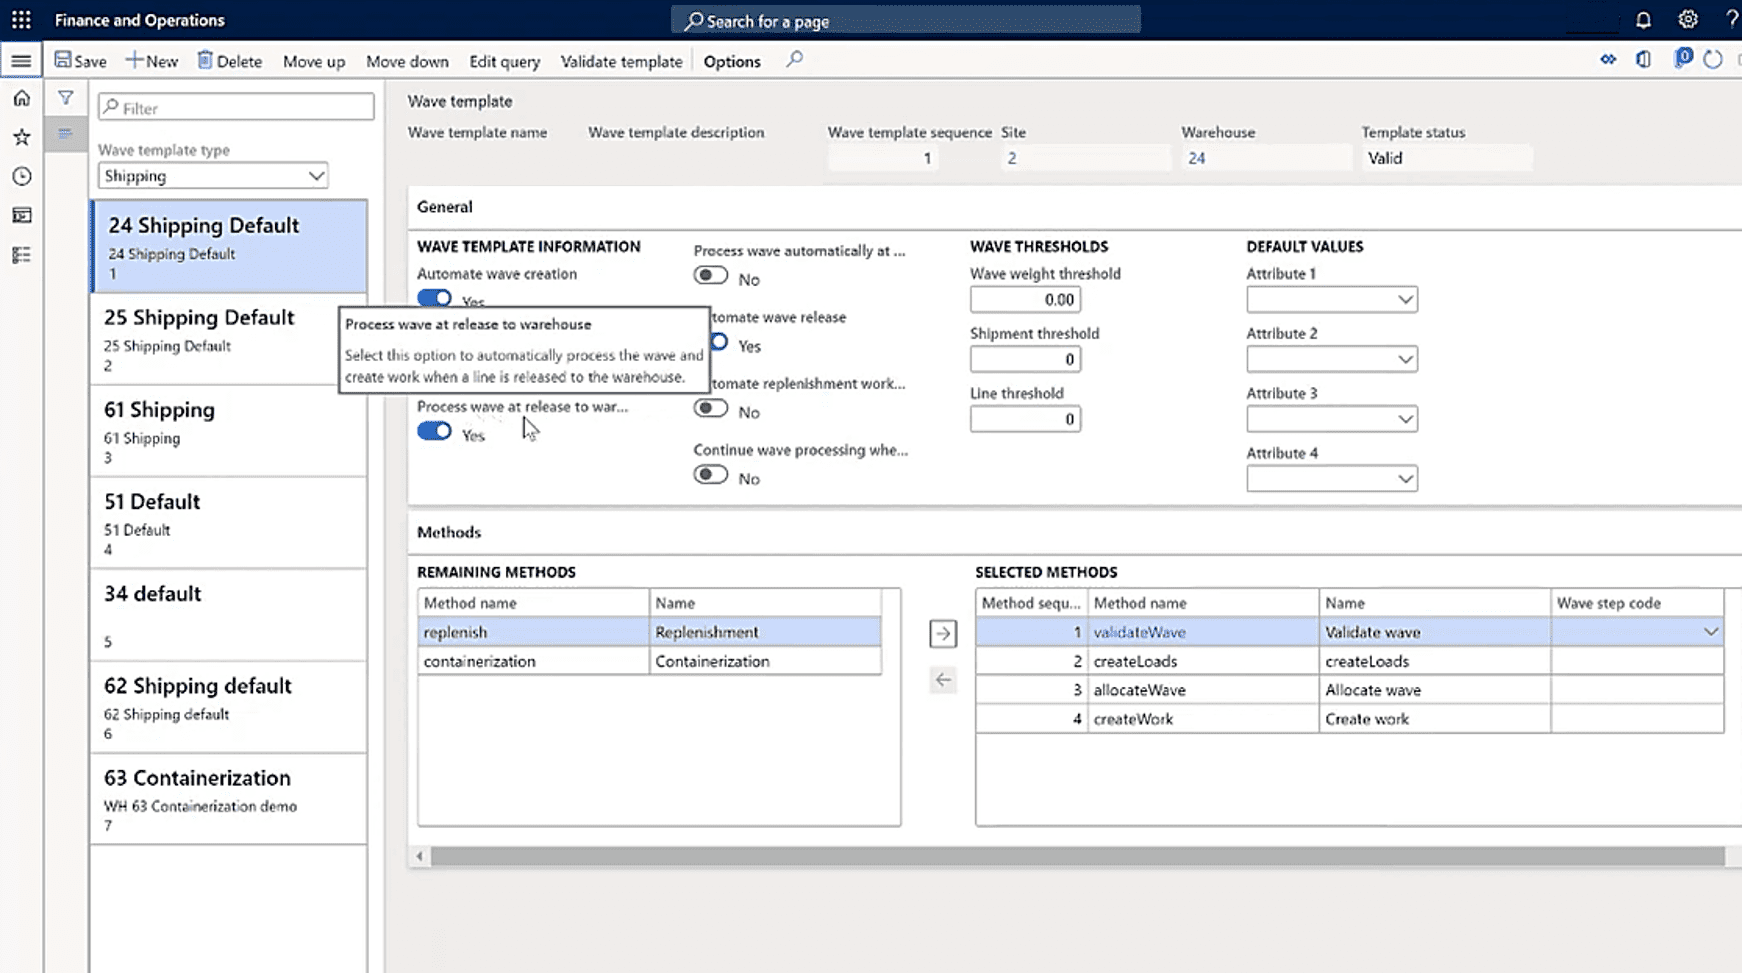Collapse the Methods section header
This screenshot has width=1742, height=973.
(449, 532)
